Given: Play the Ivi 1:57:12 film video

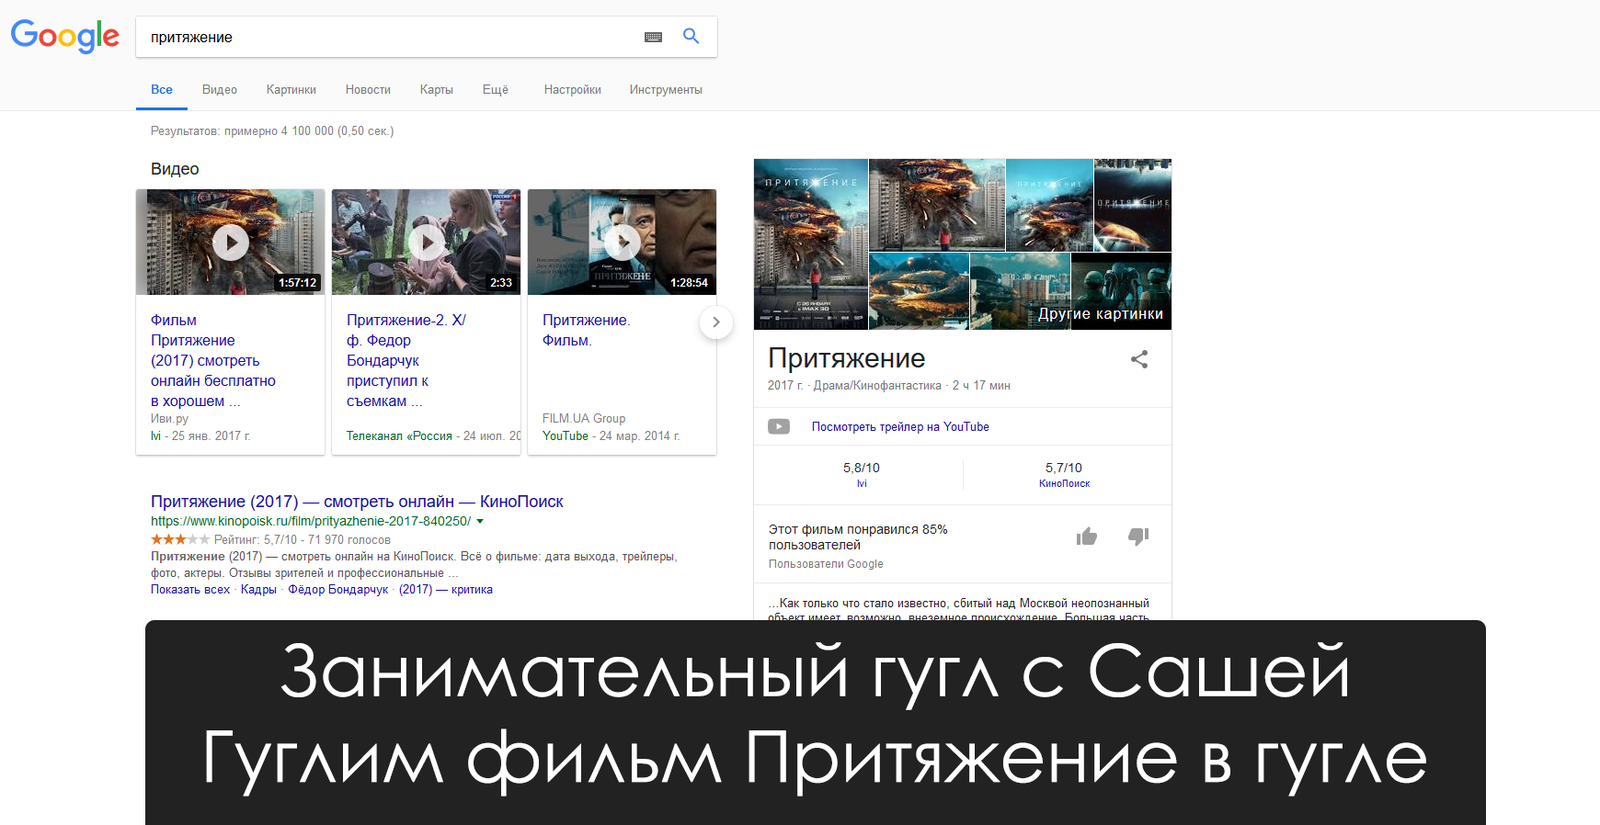Looking at the screenshot, I should [230, 242].
